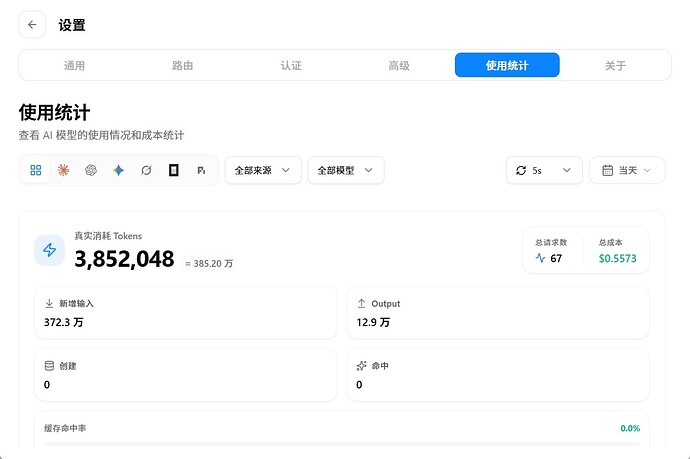Switch to the 路由 tab
Screen dimensions: 690x459
pyautogui.click(x=183, y=66)
